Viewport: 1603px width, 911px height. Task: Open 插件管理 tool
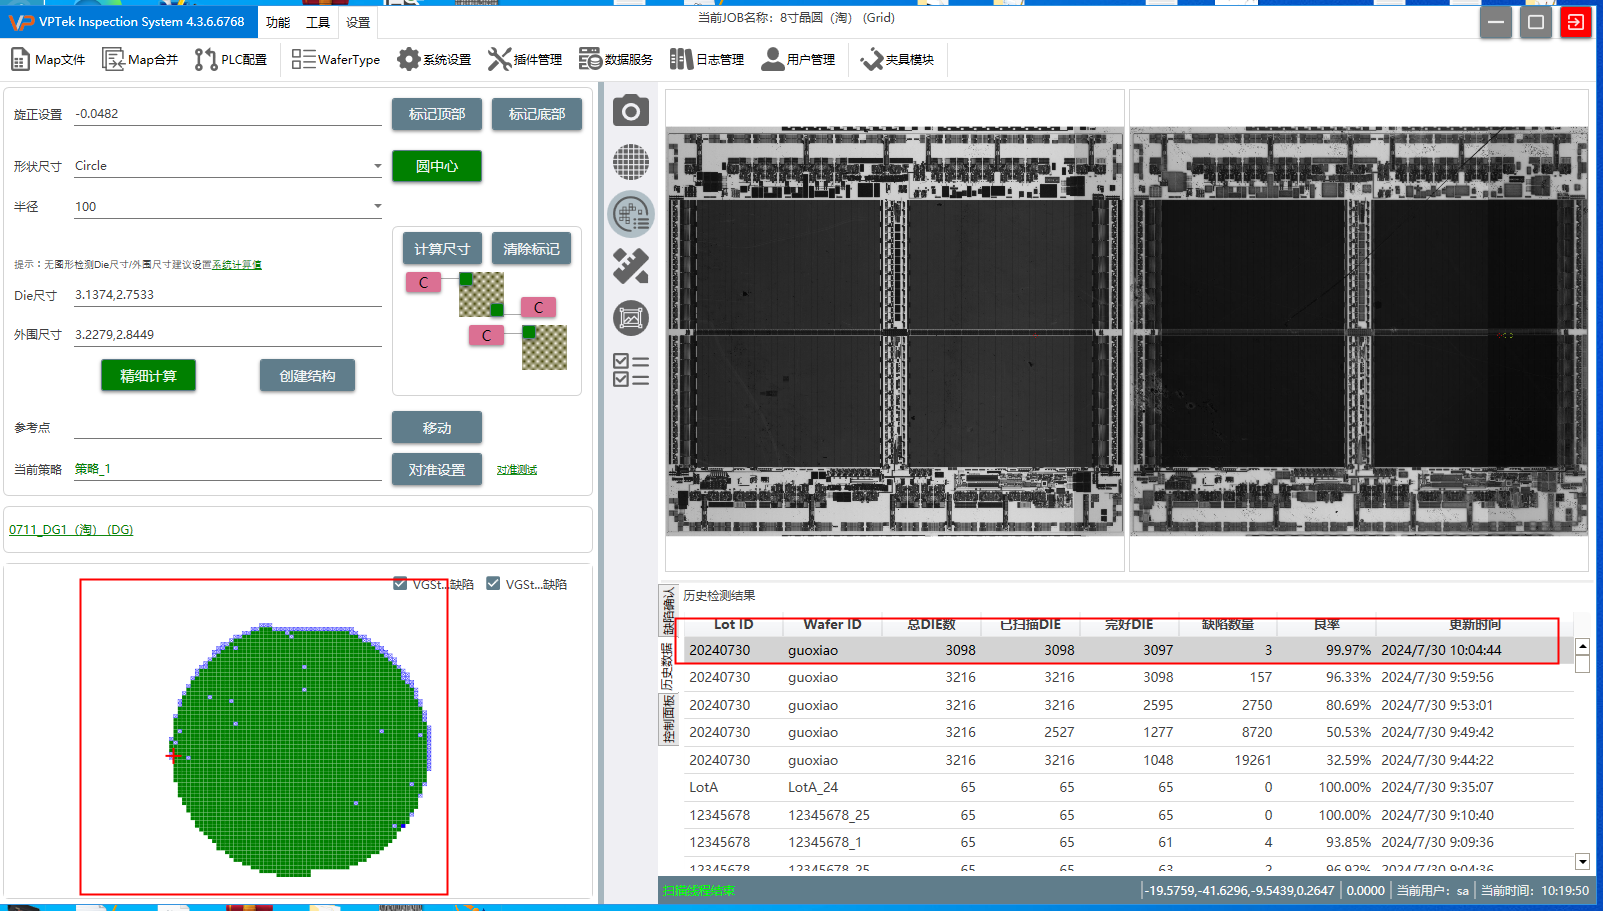pyautogui.click(x=525, y=60)
